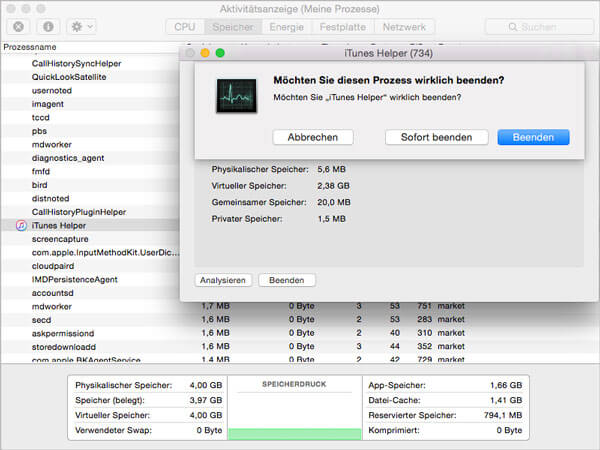600x450 pixels.
Task: Select the iTunes Helper process row
Action: pos(90,225)
